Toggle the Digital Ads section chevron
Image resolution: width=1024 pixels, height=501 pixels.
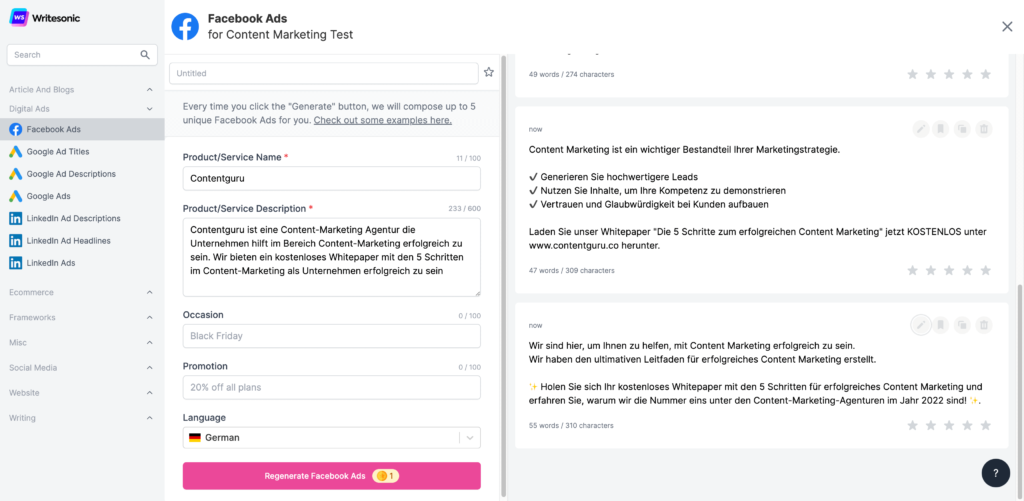pos(150,109)
